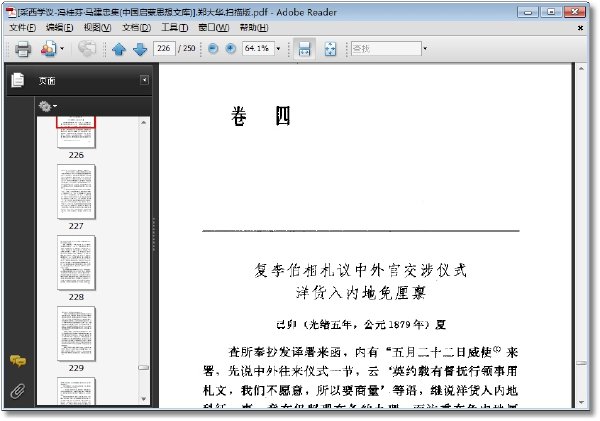The width and height of the screenshot is (600, 421).
Task: Toggle the scrolling page fit-width mode button
Action: click(x=305, y=49)
